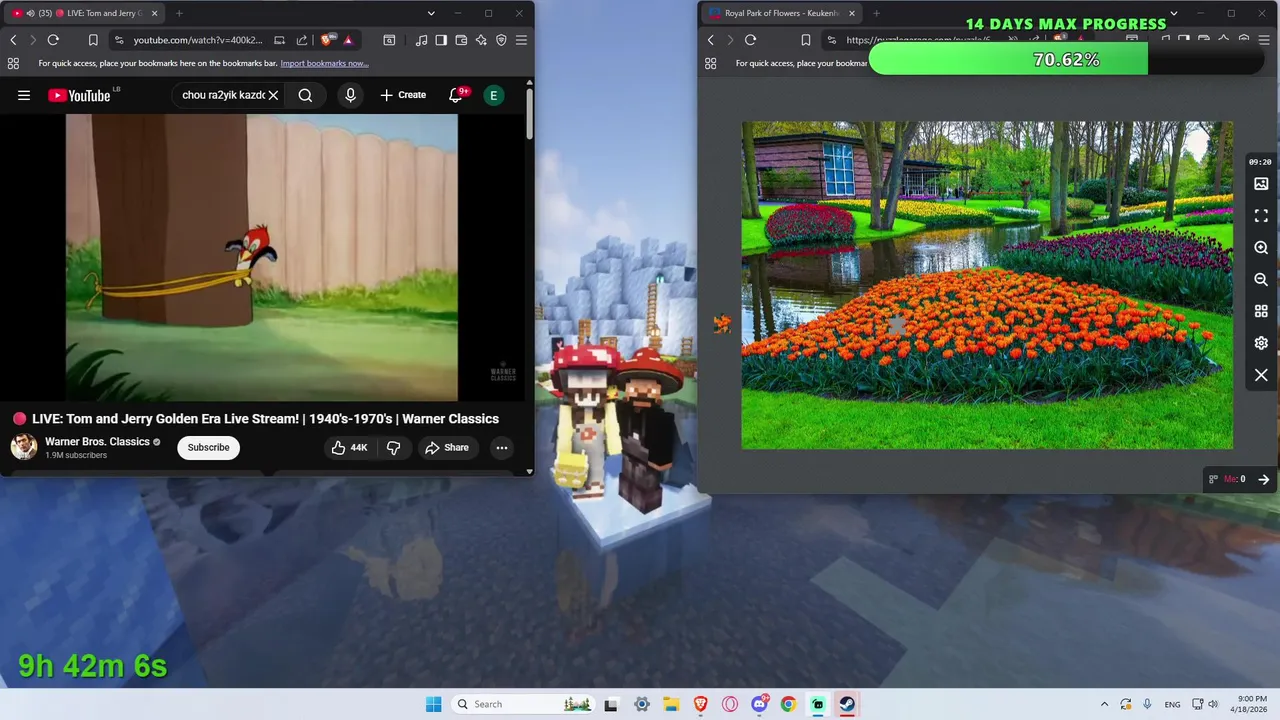Close the Tom and Jerry tab

click(x=154, y=13)
